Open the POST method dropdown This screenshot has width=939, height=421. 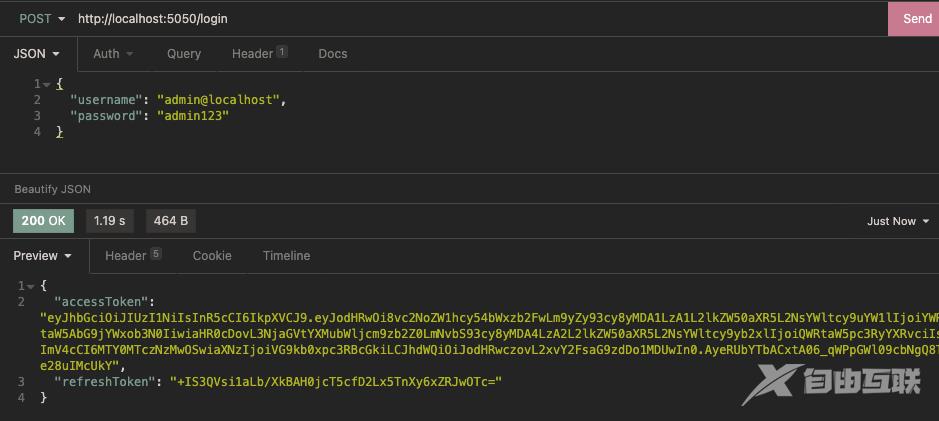[42, 19]
